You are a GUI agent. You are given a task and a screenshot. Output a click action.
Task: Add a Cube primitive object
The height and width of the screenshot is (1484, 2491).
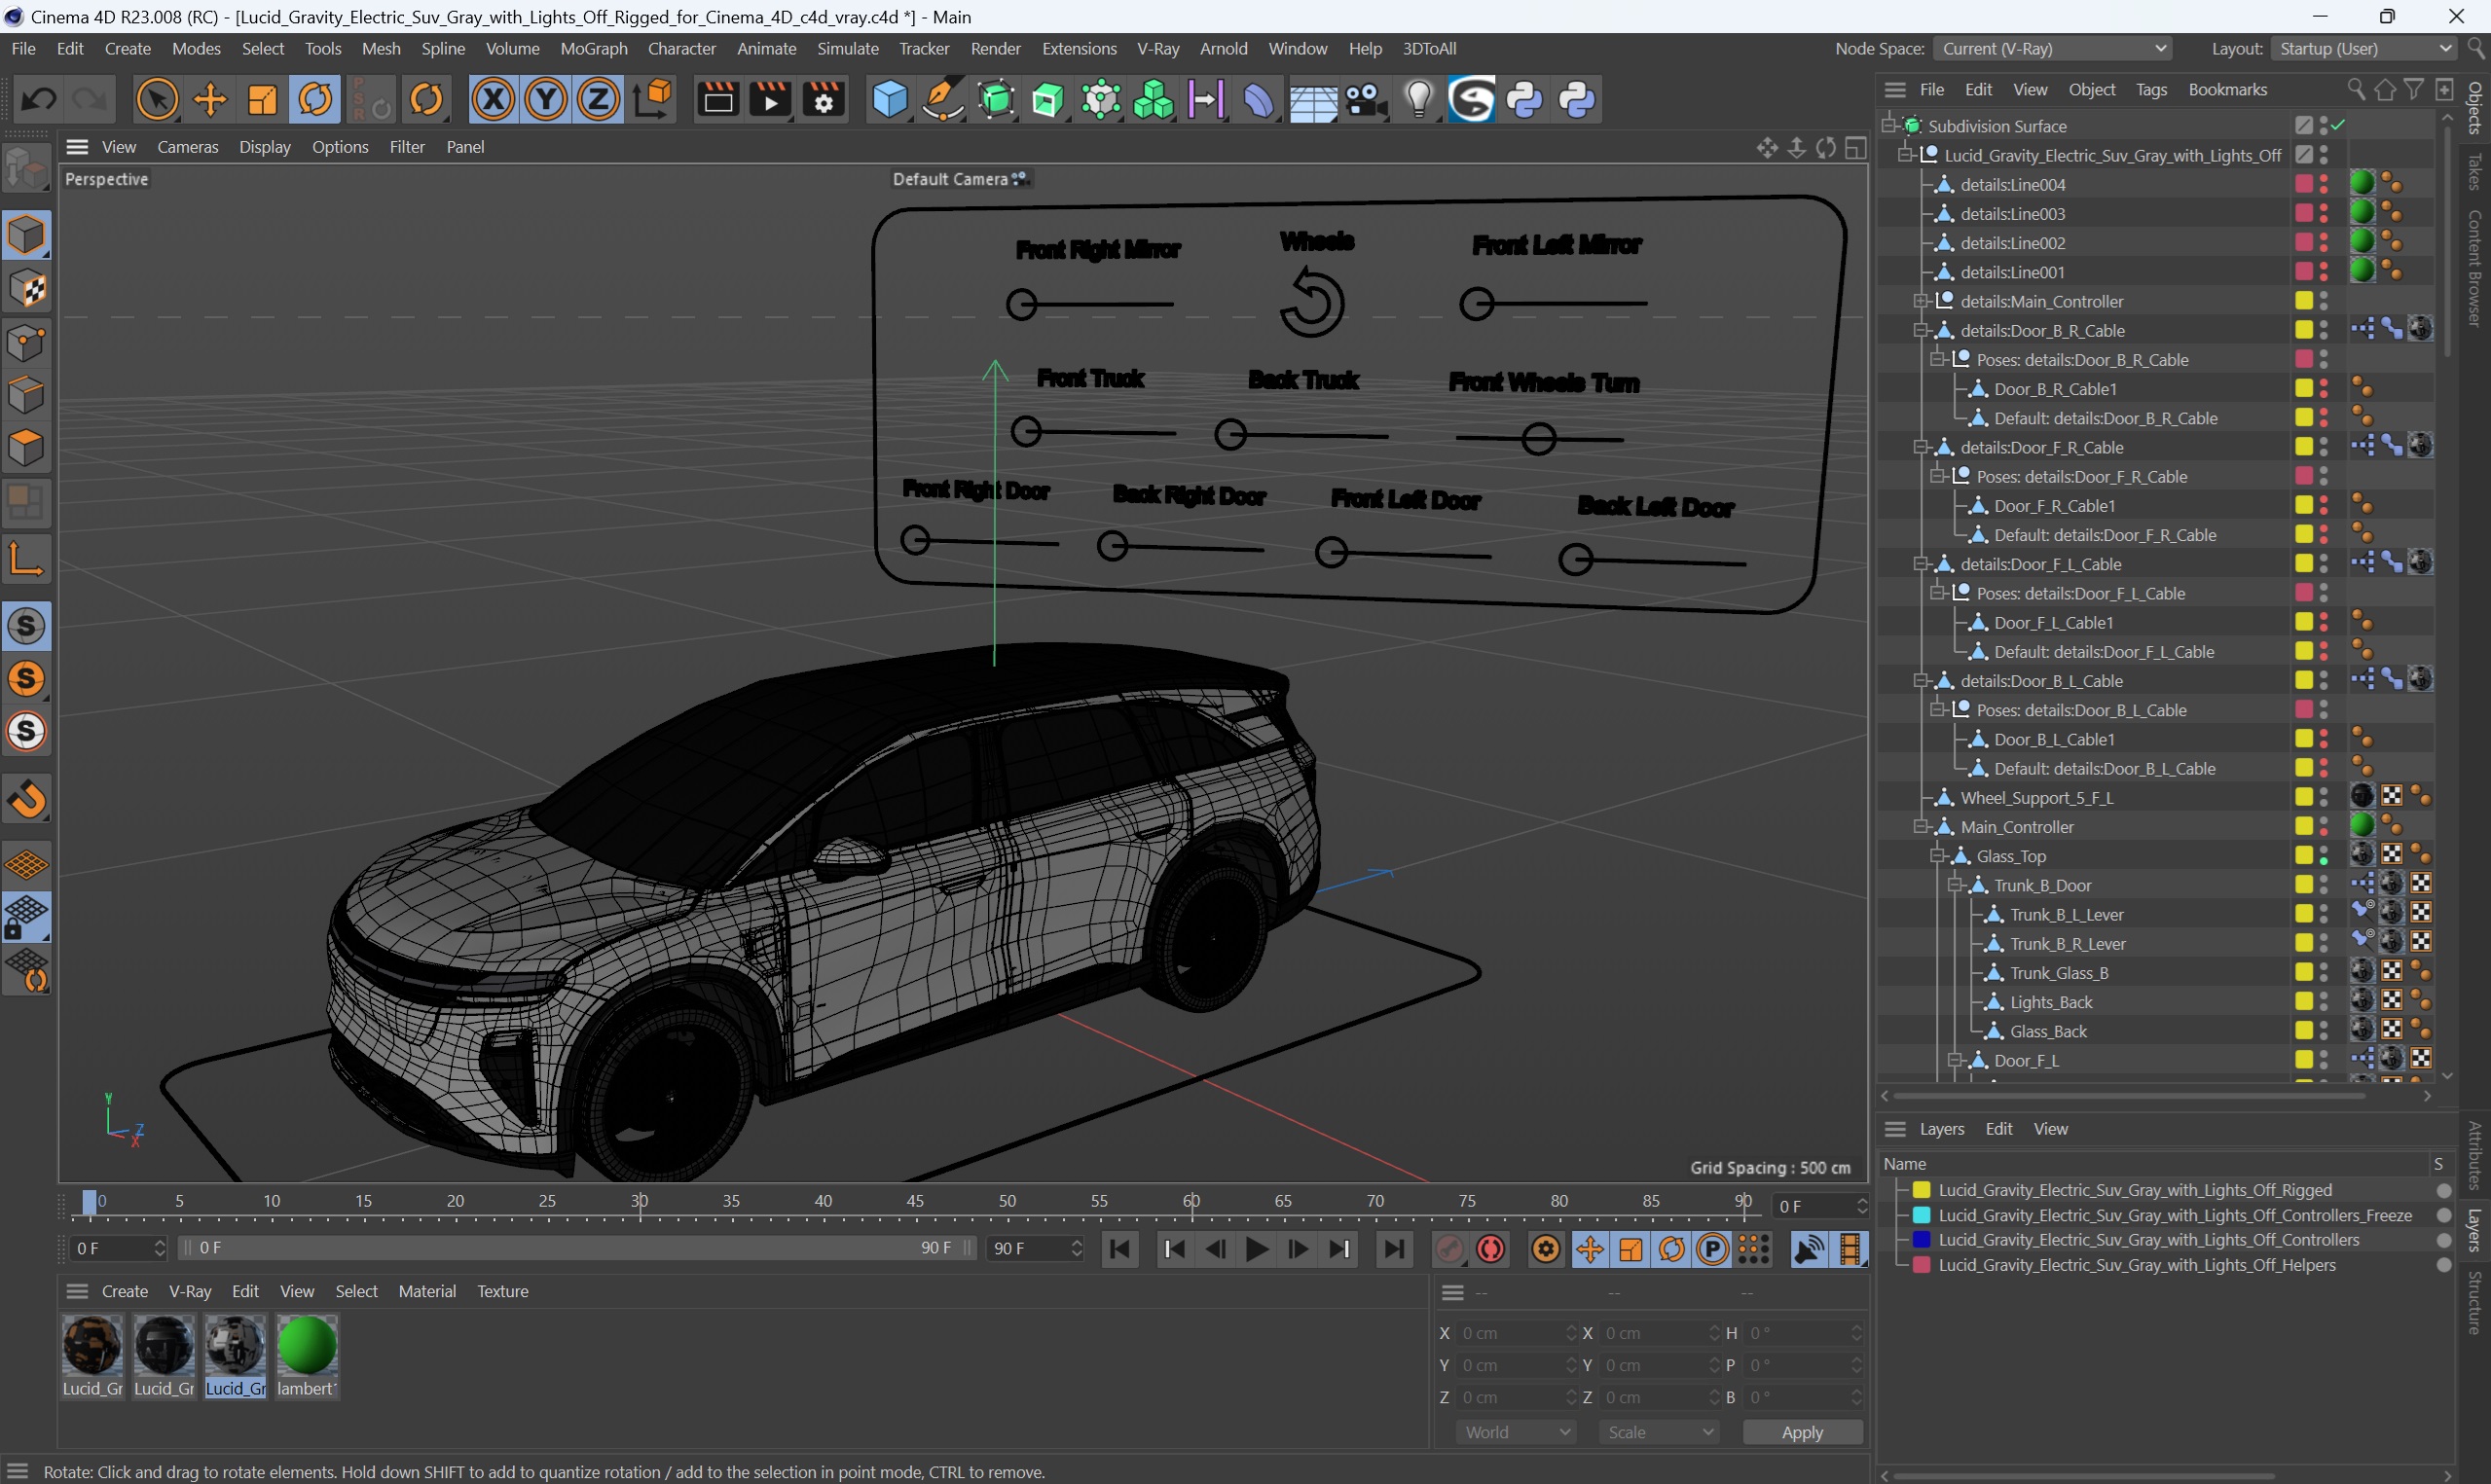click(889, 100)
